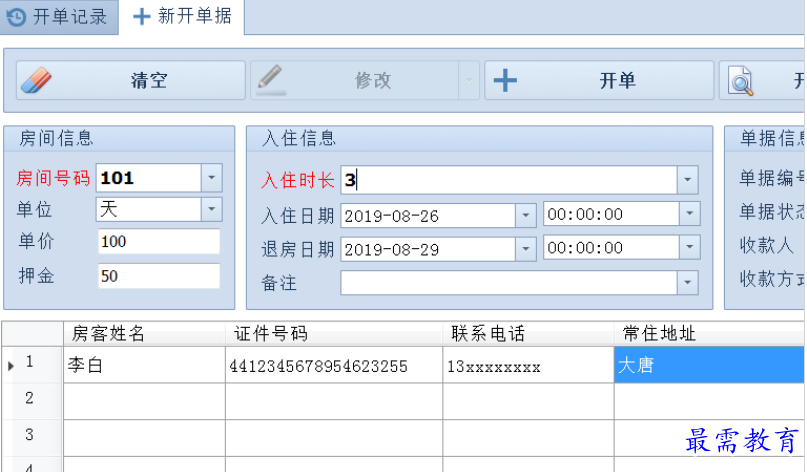The width and height of the screenshot is (807, 472).
Task: Open the 单位 dropdown list
Action: click(x=211, y=209)
